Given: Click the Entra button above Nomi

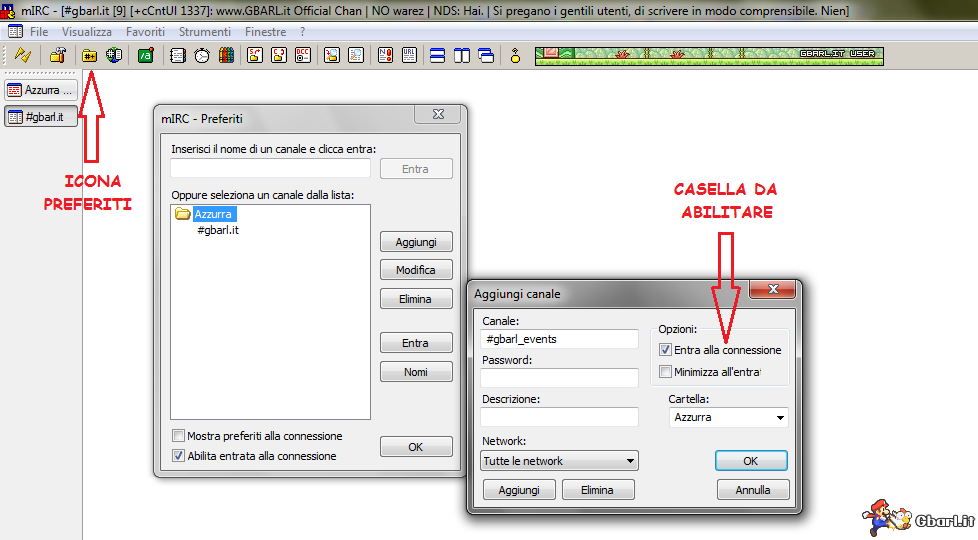Looking at the screenshot, I should pyautogui.click(x=416, y=343).
